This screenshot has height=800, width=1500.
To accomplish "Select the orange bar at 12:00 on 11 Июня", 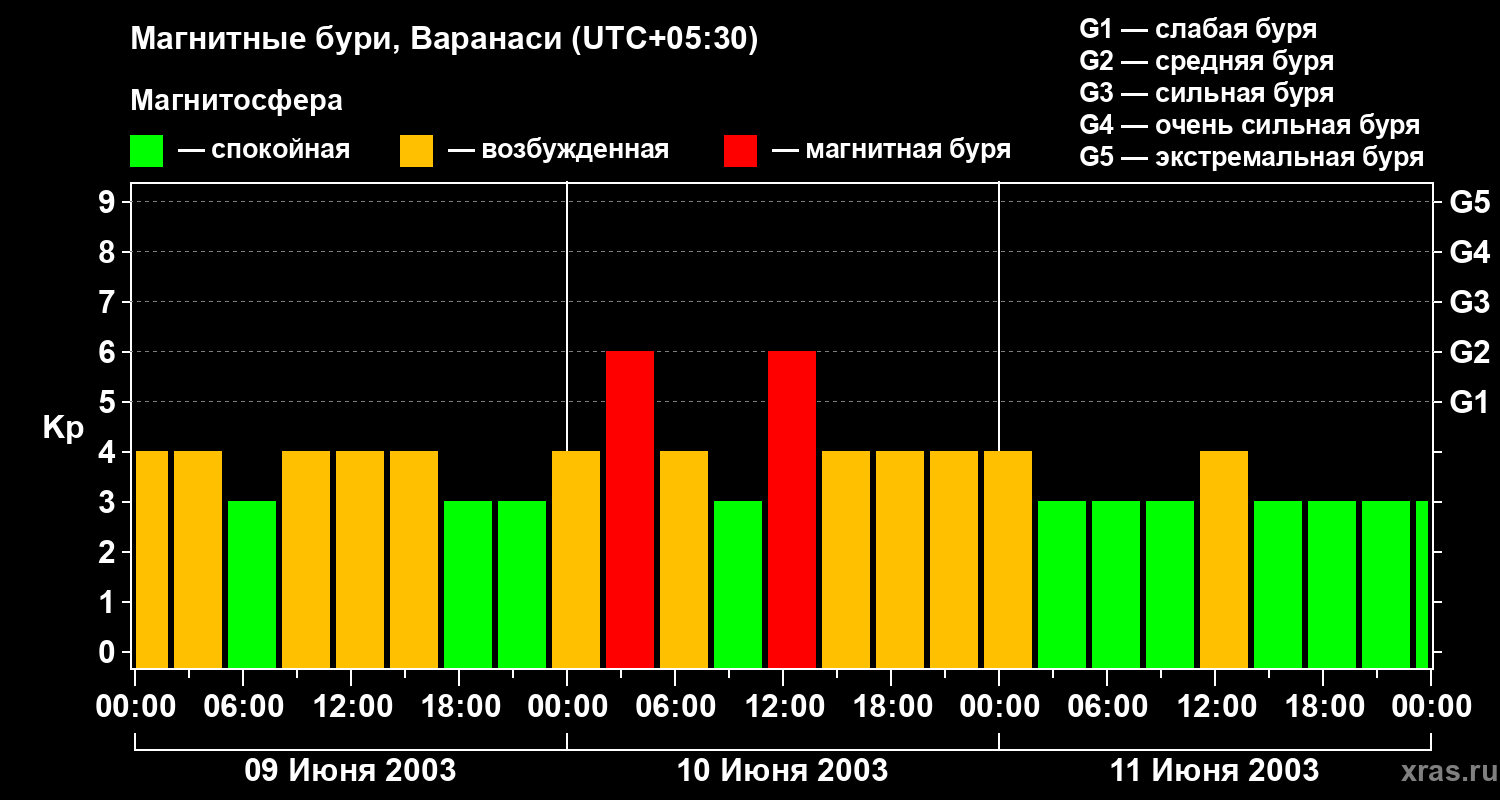I will click(x=1224, y=559).
